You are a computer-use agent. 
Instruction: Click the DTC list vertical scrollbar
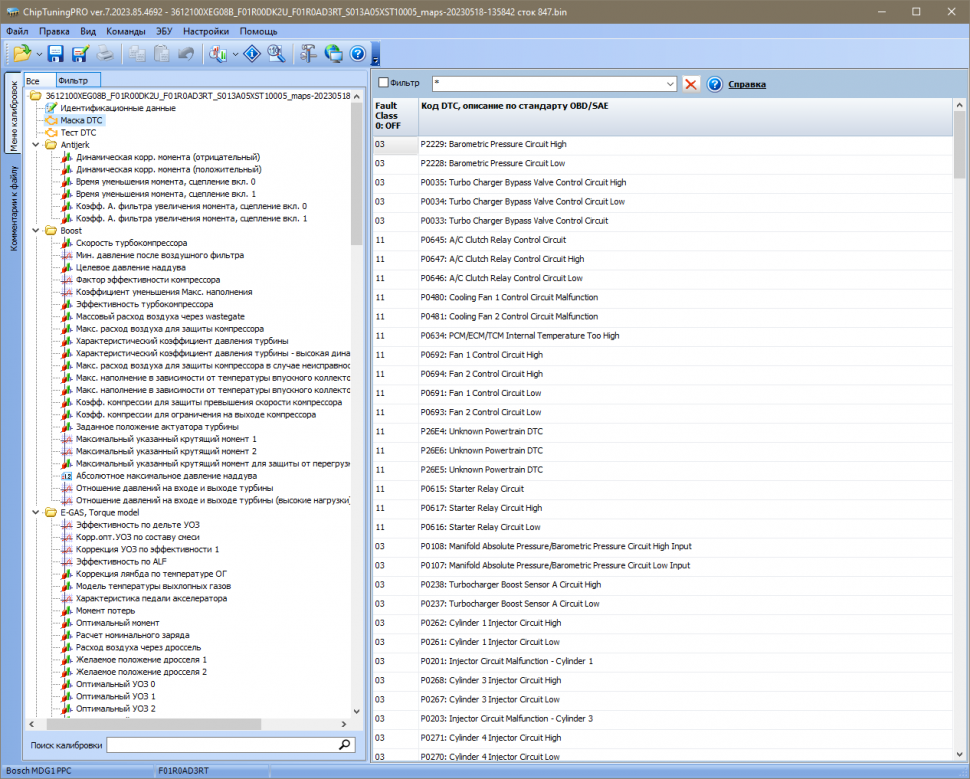[x=959, y=400]
